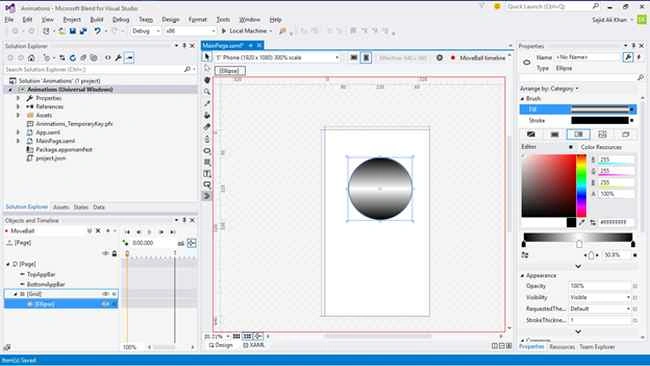
Task: Click middle gradient stop on gradient bar
Action: click(579, 245)
